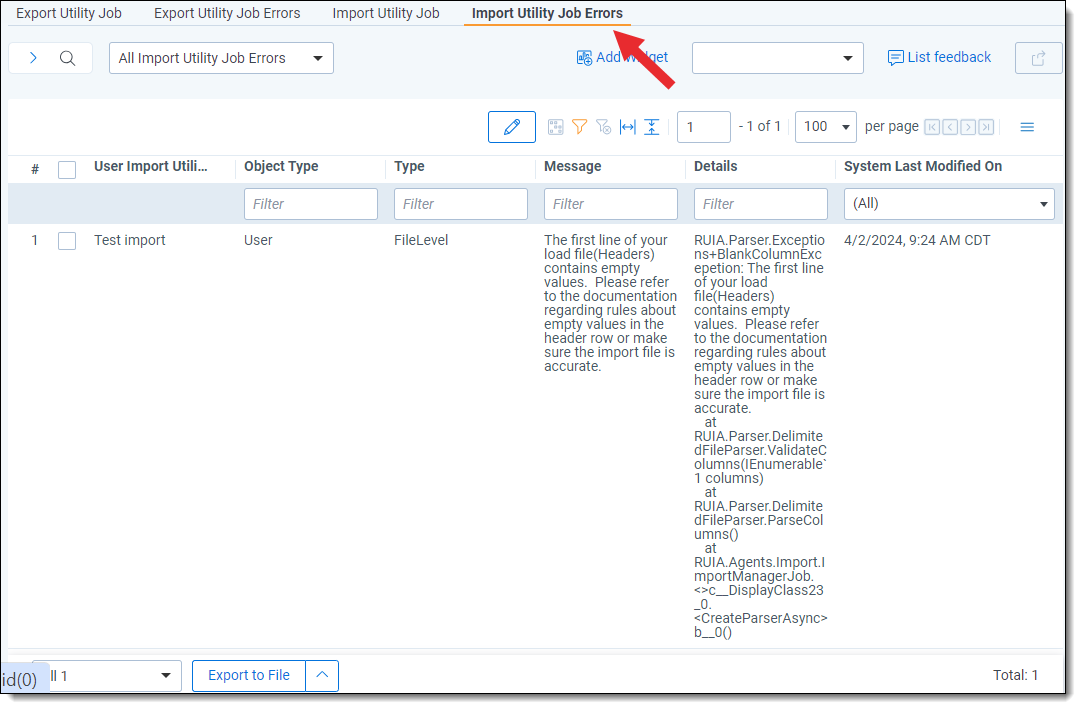Switch to the Import Utility Job tab
Image resolution: width=1081 pixels, height=709 pixels.
[386, 14]
